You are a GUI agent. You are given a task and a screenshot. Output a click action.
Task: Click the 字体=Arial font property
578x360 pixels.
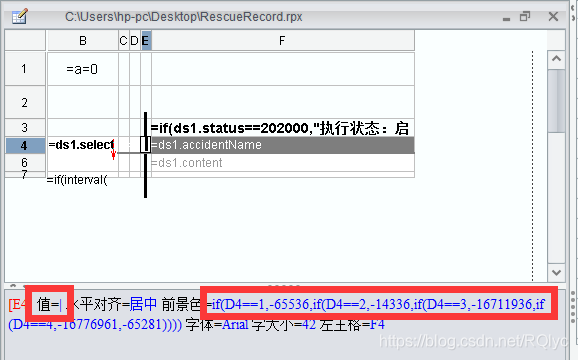[x=217, y=325]
